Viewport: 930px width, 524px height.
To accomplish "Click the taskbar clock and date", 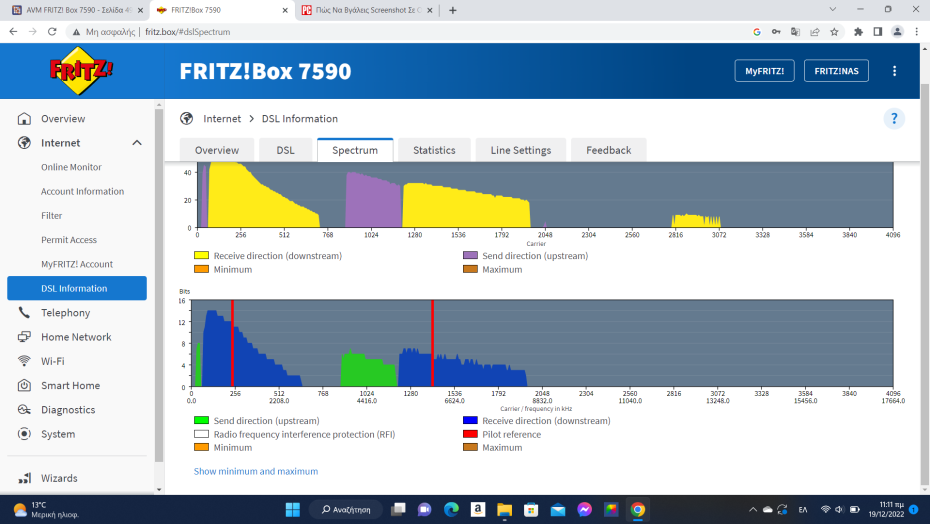I will pos(886,510).
